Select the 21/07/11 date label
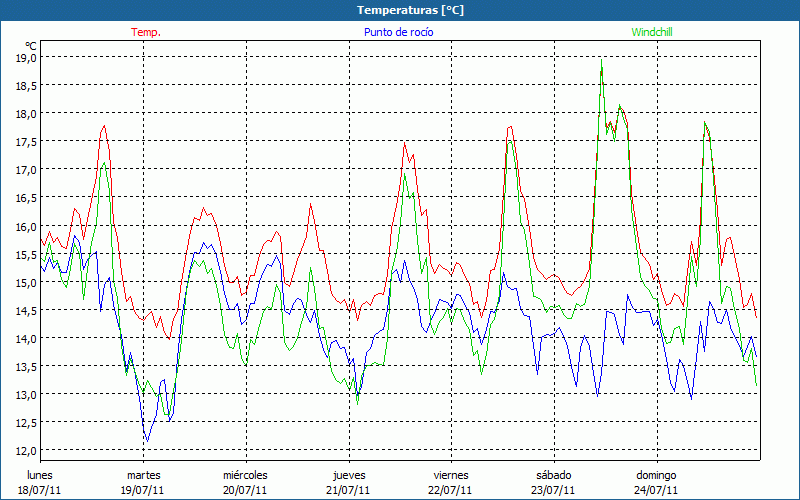 coord(349,490)
